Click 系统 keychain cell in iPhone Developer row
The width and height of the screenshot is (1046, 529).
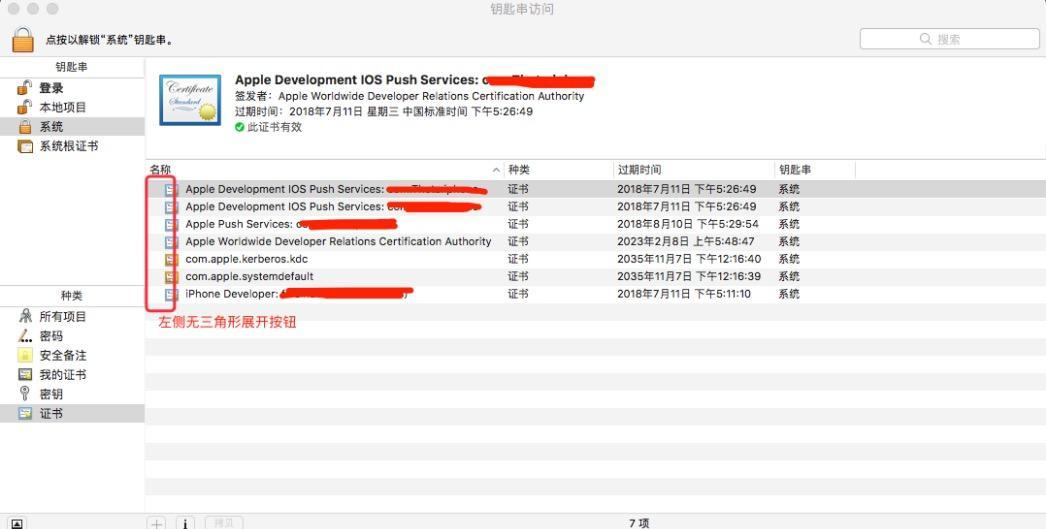coord(789,294)
